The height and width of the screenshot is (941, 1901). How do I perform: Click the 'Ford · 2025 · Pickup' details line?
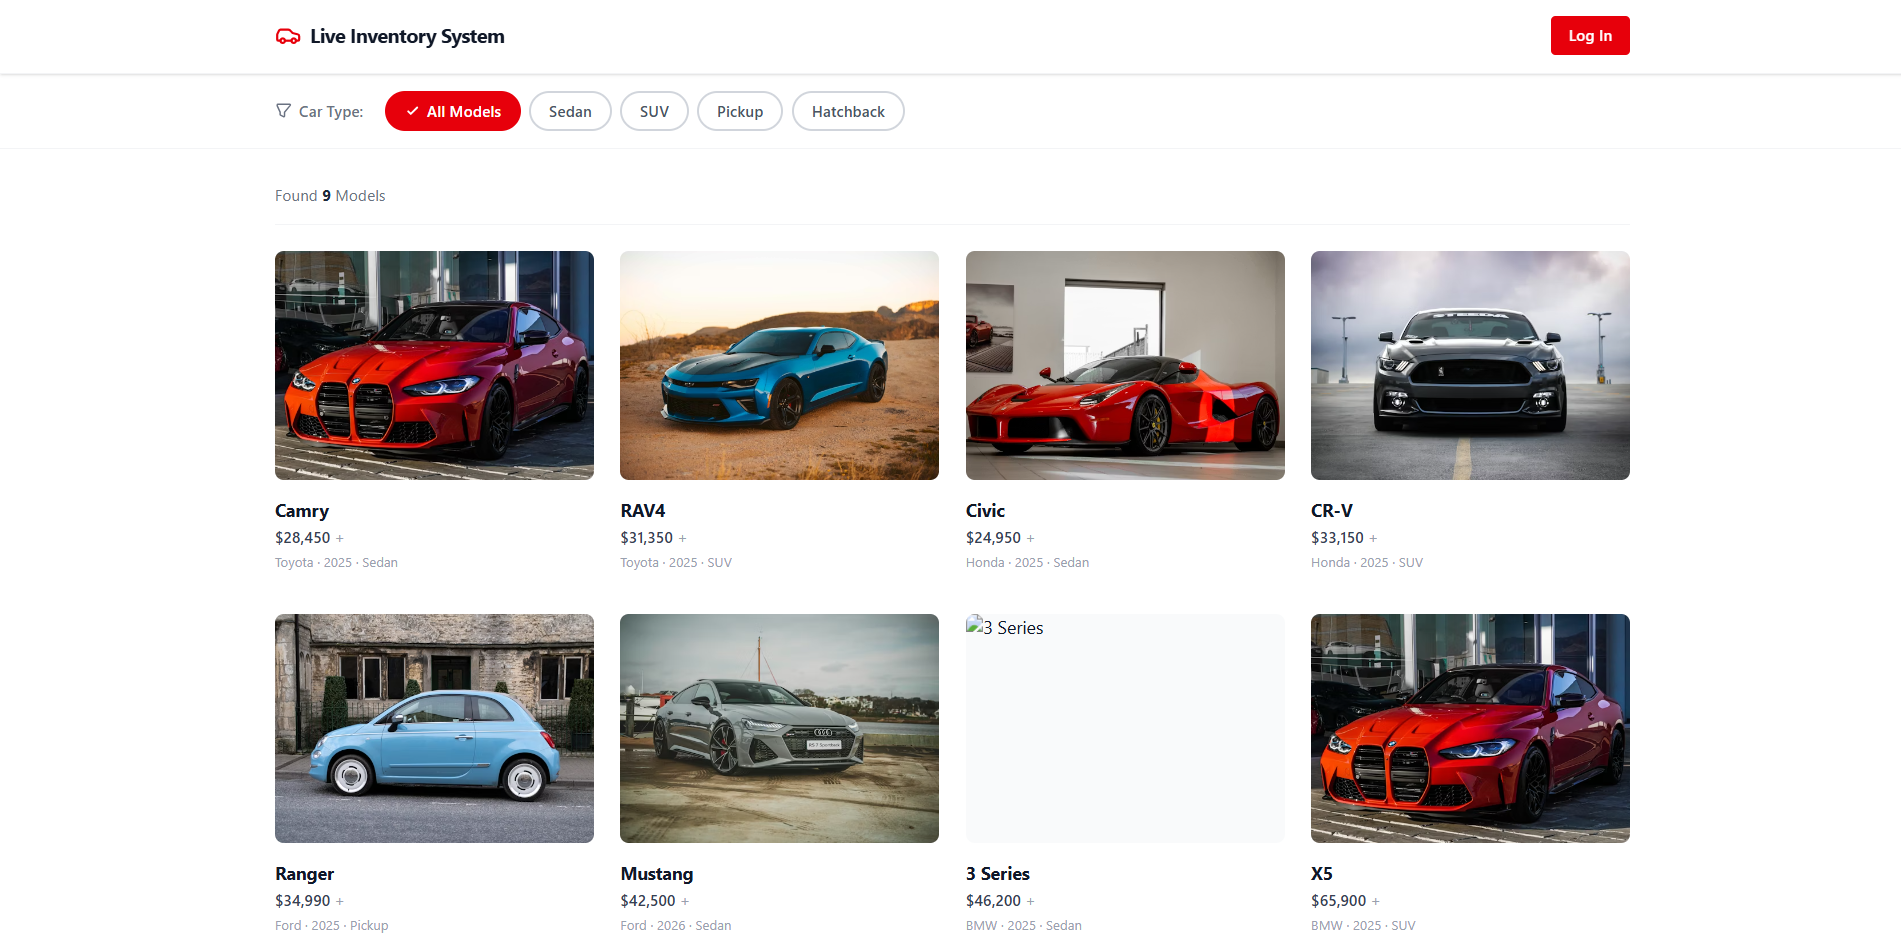pos(332,926)
